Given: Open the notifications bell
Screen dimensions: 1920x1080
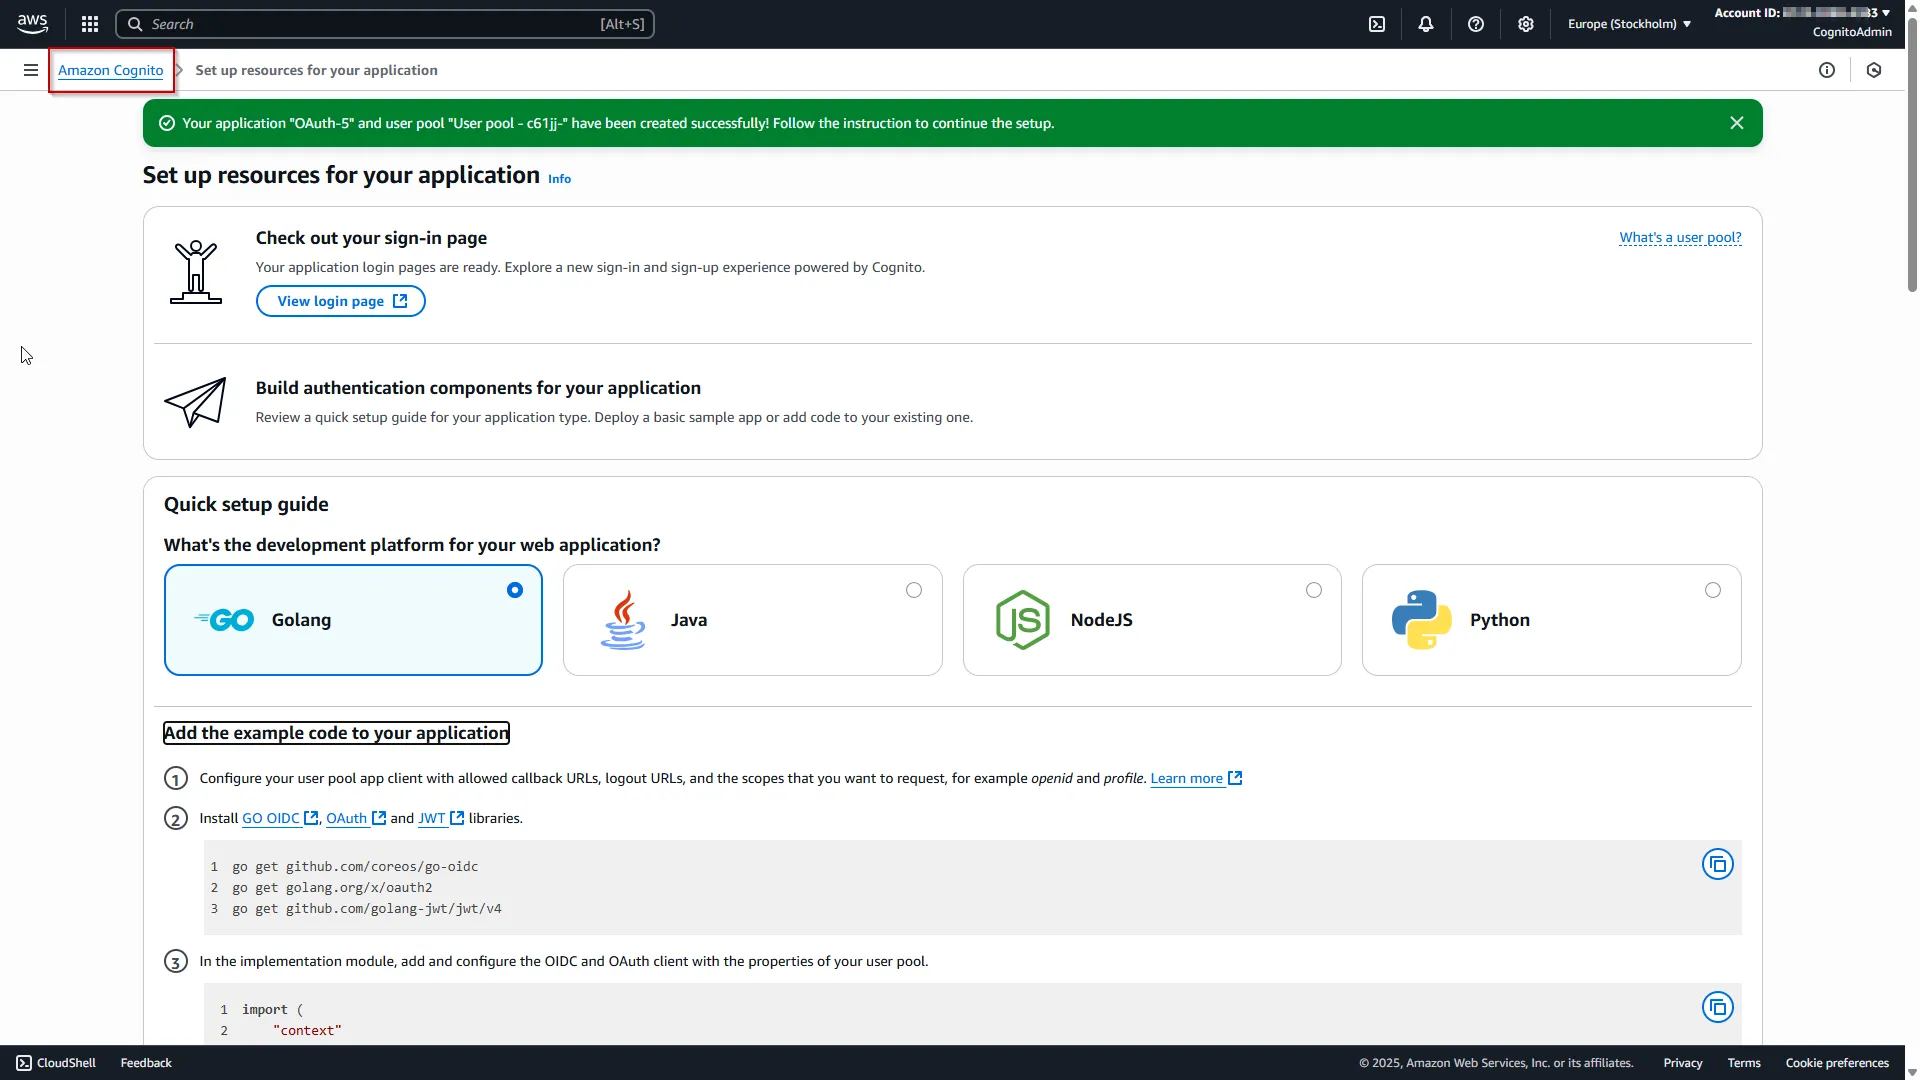Looking at the screenshot, I should tap(1426, 24).
